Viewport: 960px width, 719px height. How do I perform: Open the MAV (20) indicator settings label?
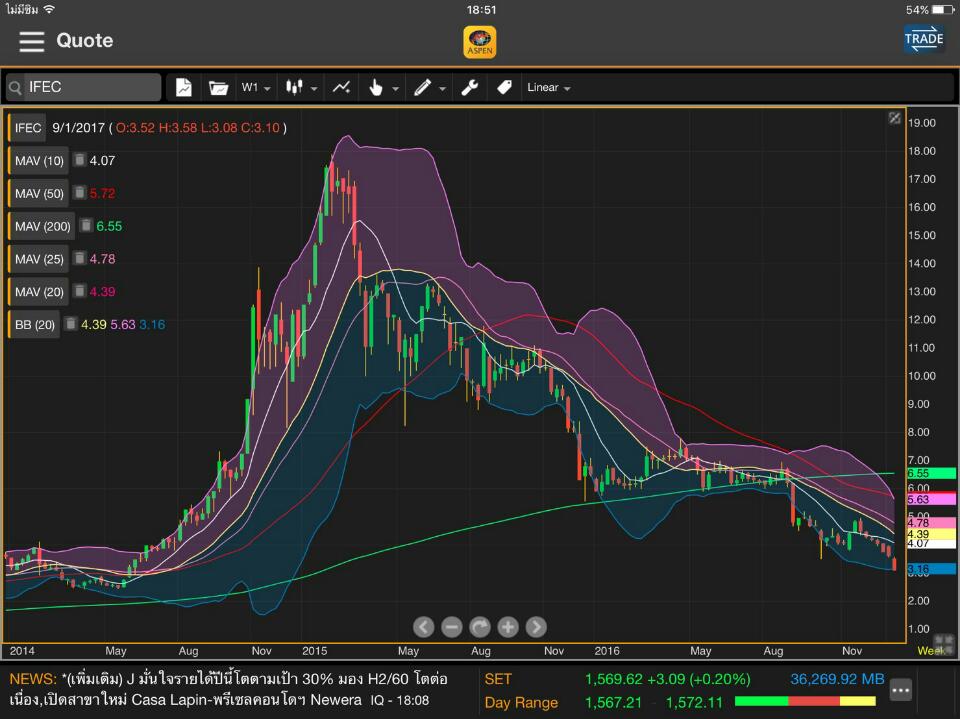click(x=39, y=292)
